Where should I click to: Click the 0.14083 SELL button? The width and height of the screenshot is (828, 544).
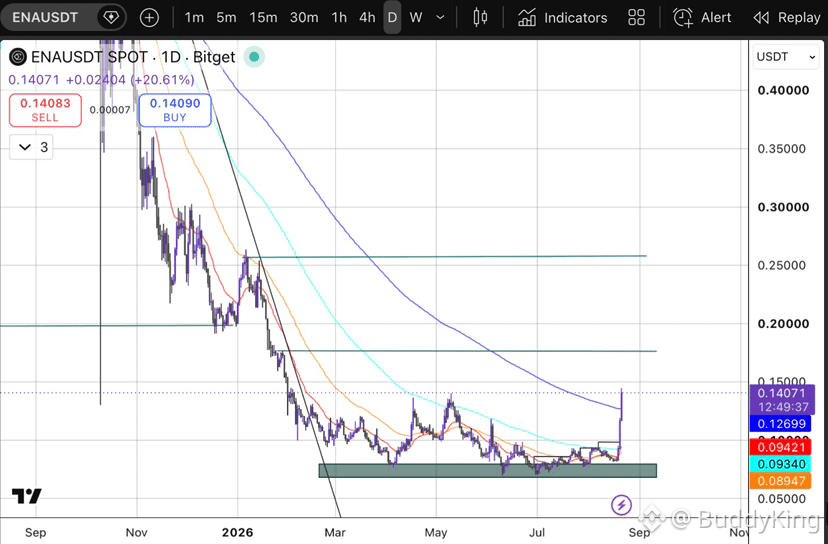(45, 110)
